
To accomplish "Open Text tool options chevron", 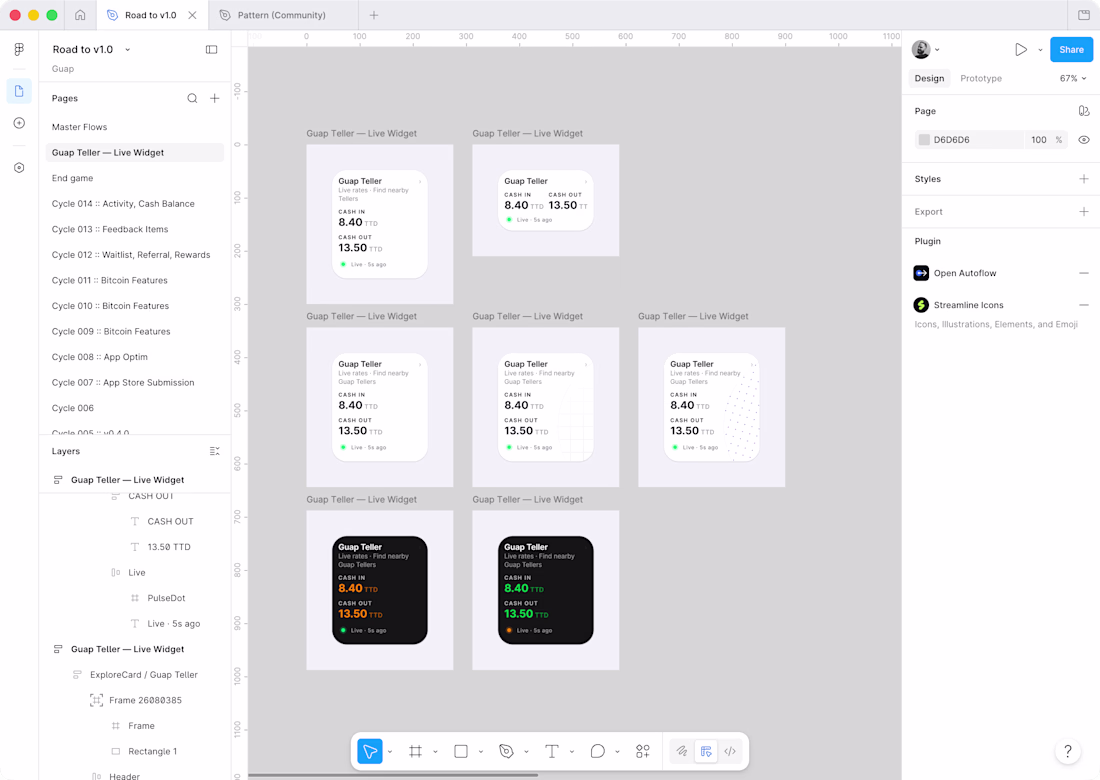I will [x=572, y=751].
